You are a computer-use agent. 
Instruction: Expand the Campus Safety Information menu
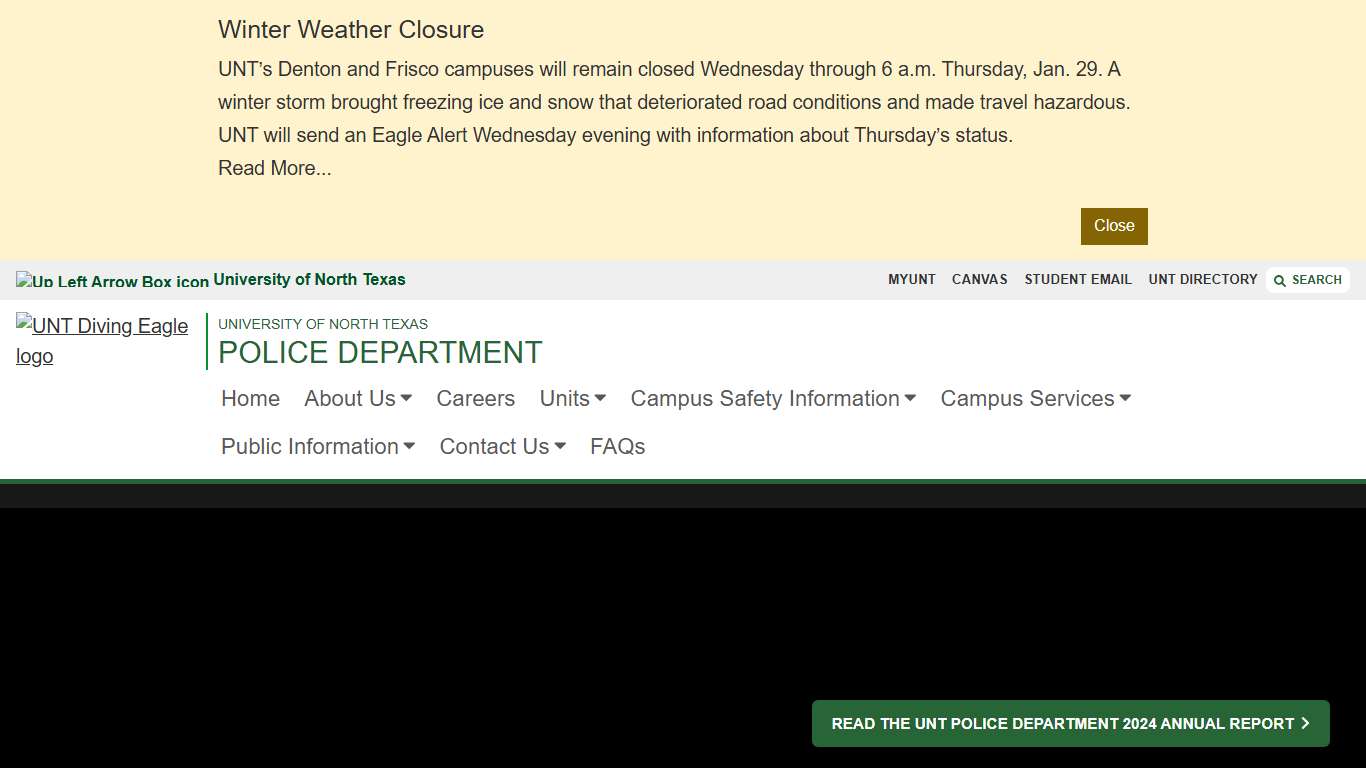(773, 398)
